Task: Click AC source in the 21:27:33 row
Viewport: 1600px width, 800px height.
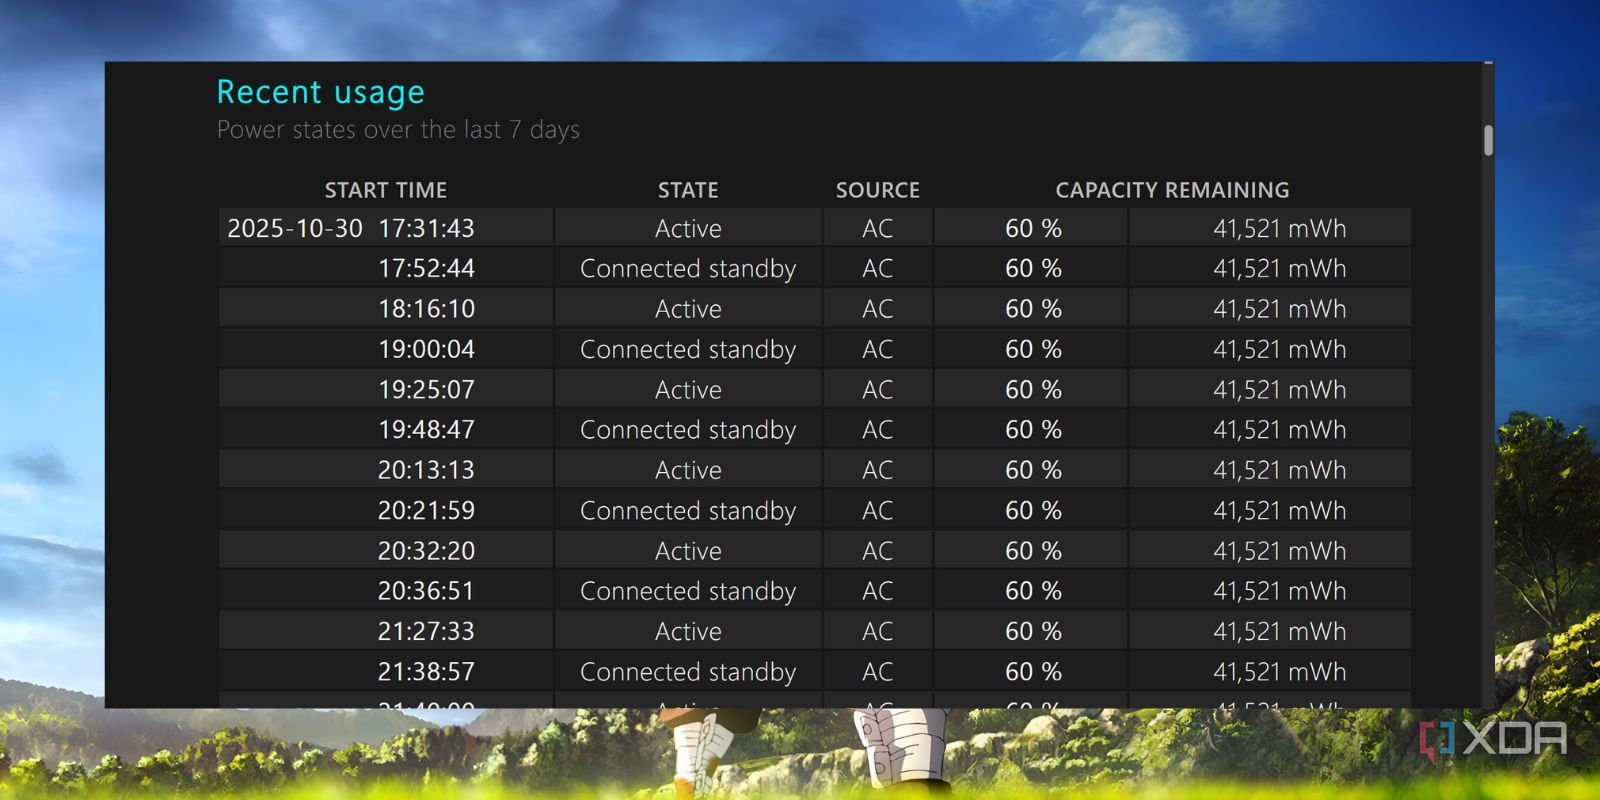Action: click(878, 631)
